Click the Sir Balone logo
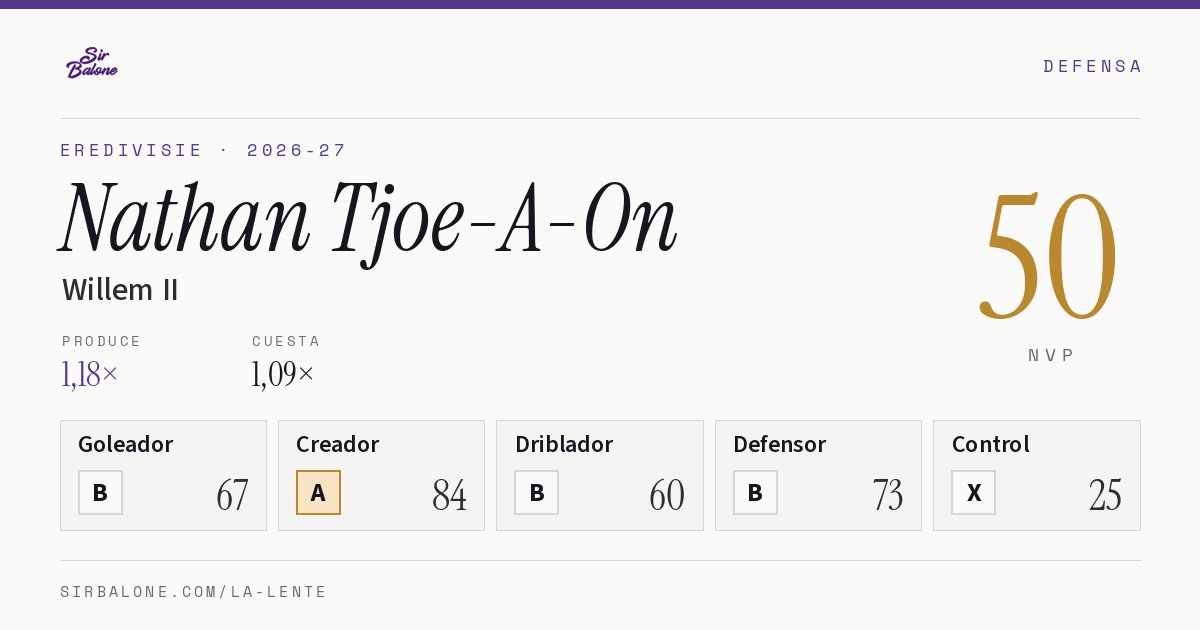This screenshot has width=1200, height=630. 92,63
